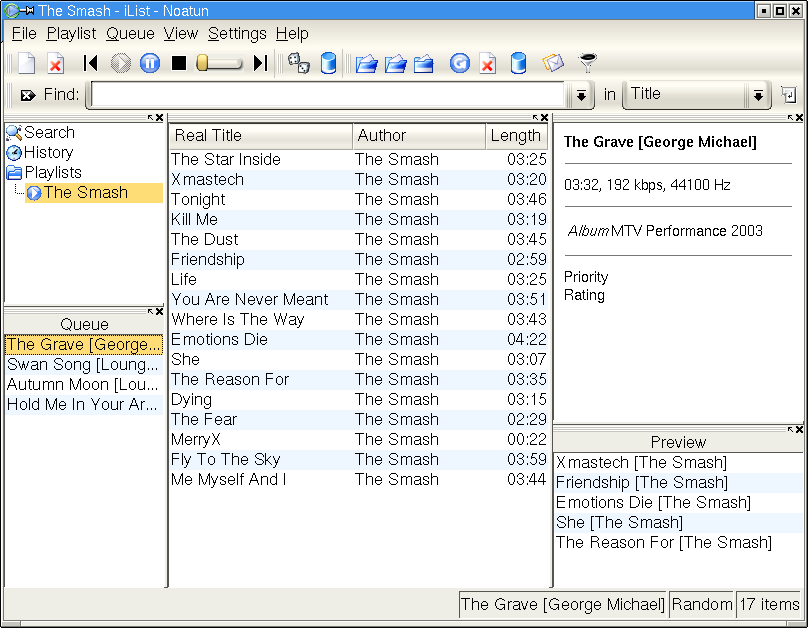Focus the Find text input field

pos(328,95)
